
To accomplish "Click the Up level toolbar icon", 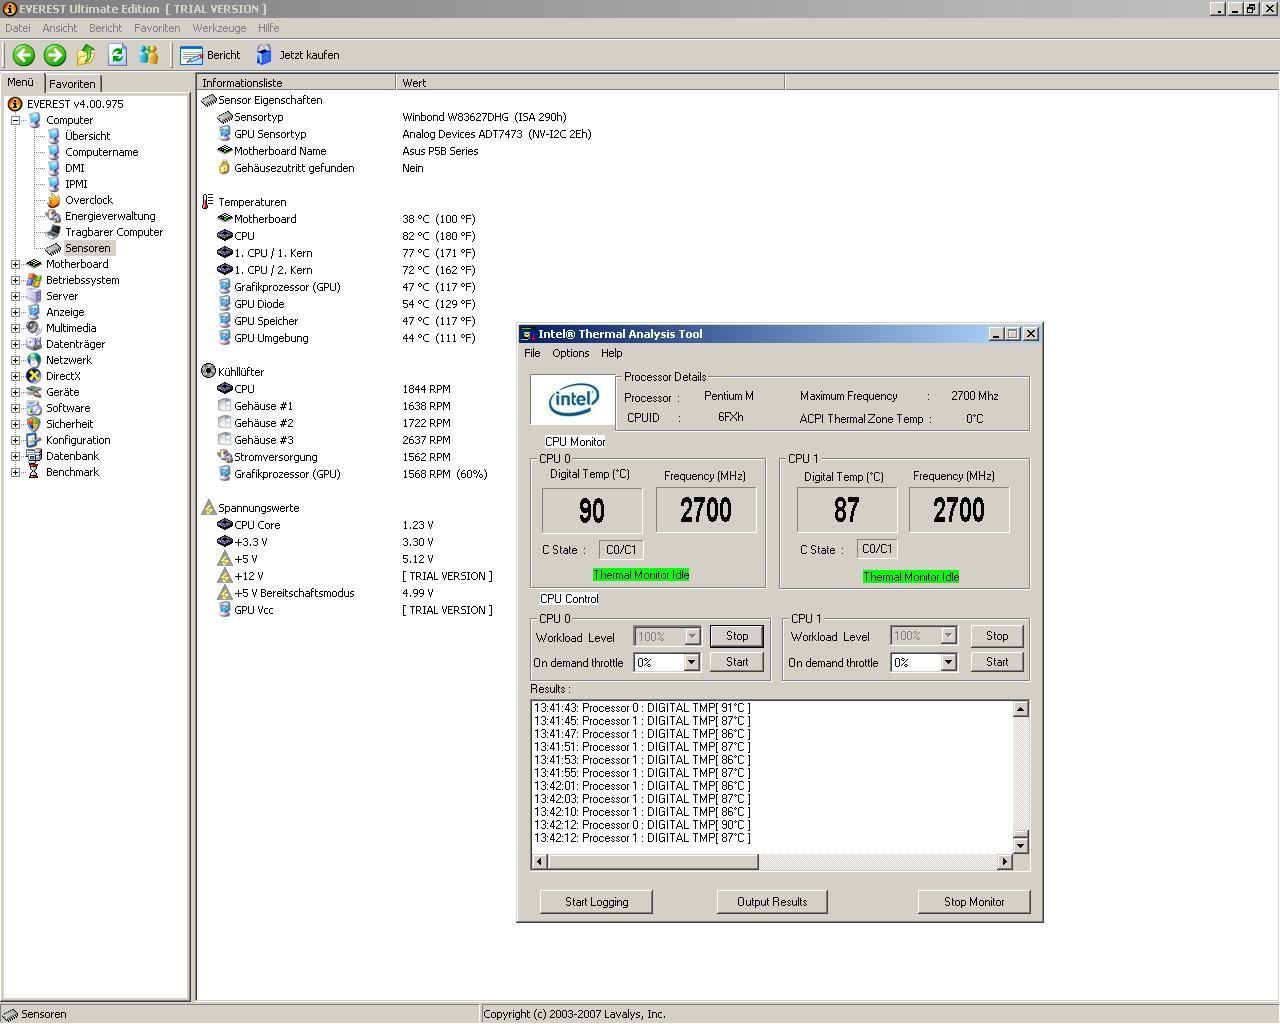I will (86, 55).
